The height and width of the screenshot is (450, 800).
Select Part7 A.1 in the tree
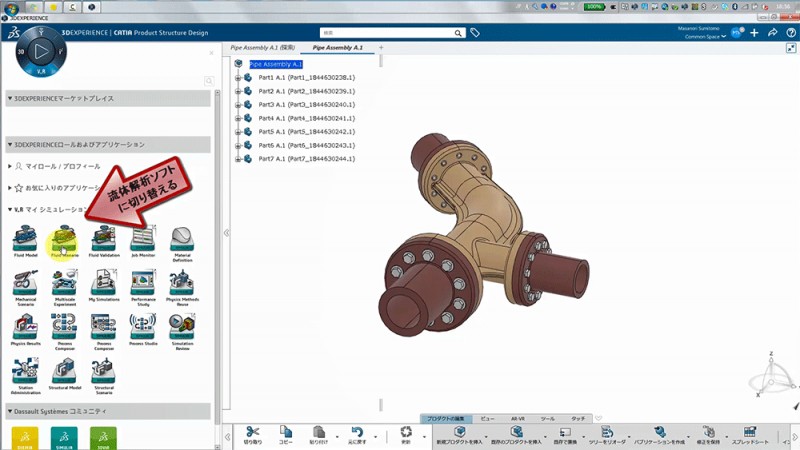pos(306,159)
